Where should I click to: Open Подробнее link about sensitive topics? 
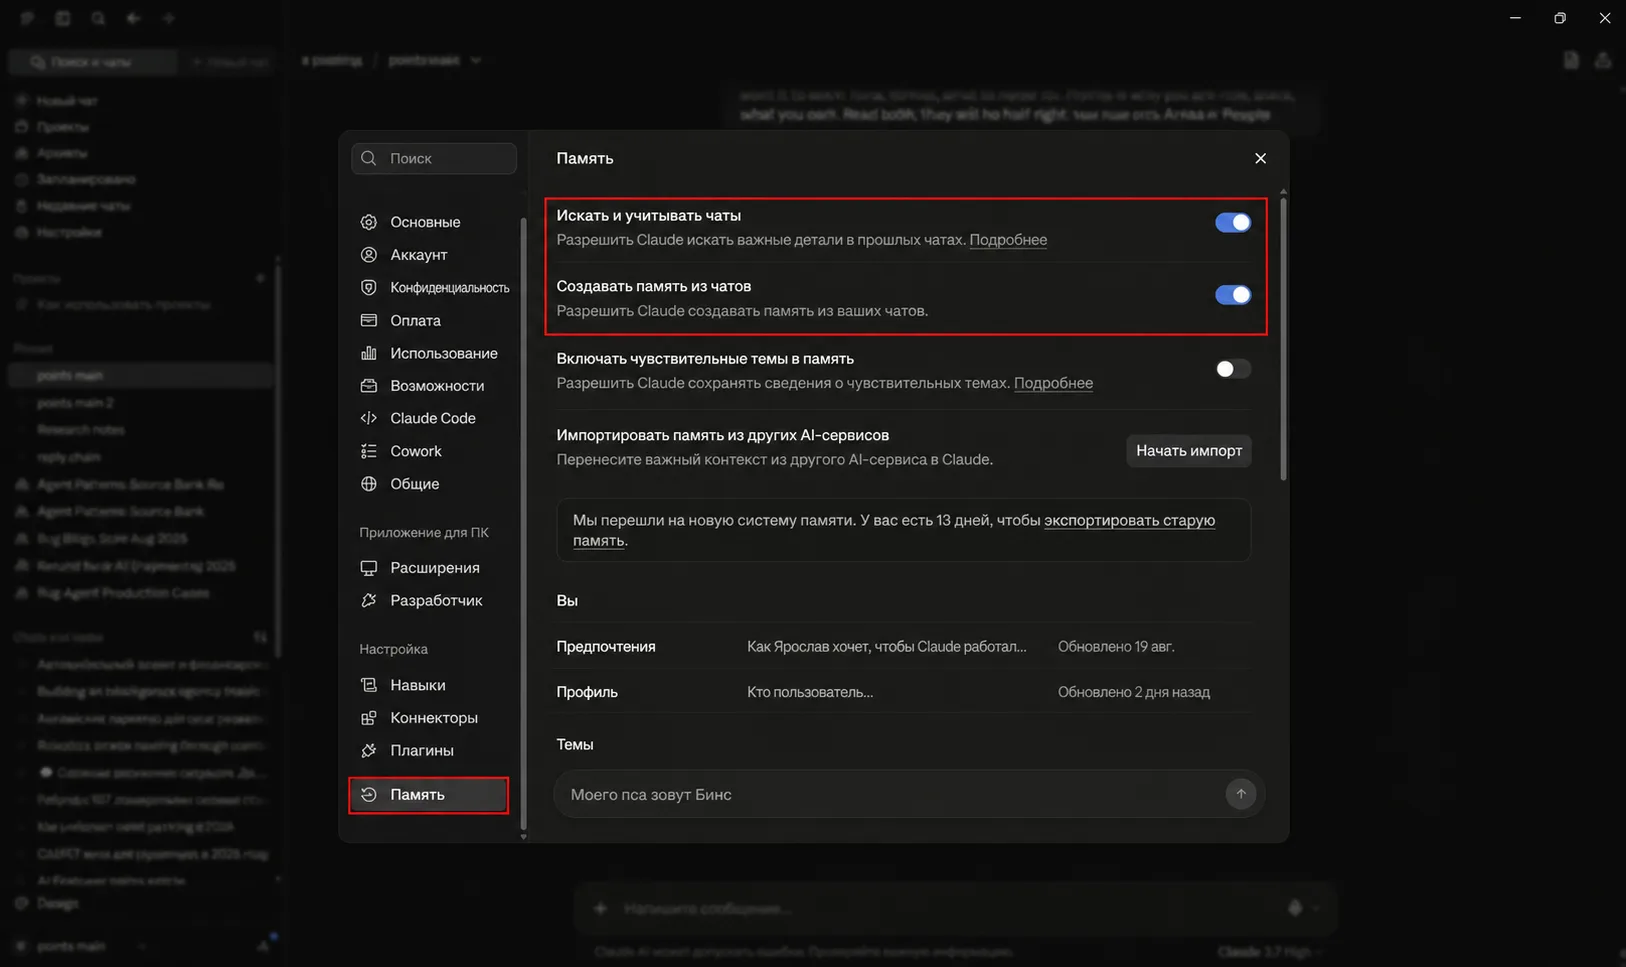[1053, 383]
